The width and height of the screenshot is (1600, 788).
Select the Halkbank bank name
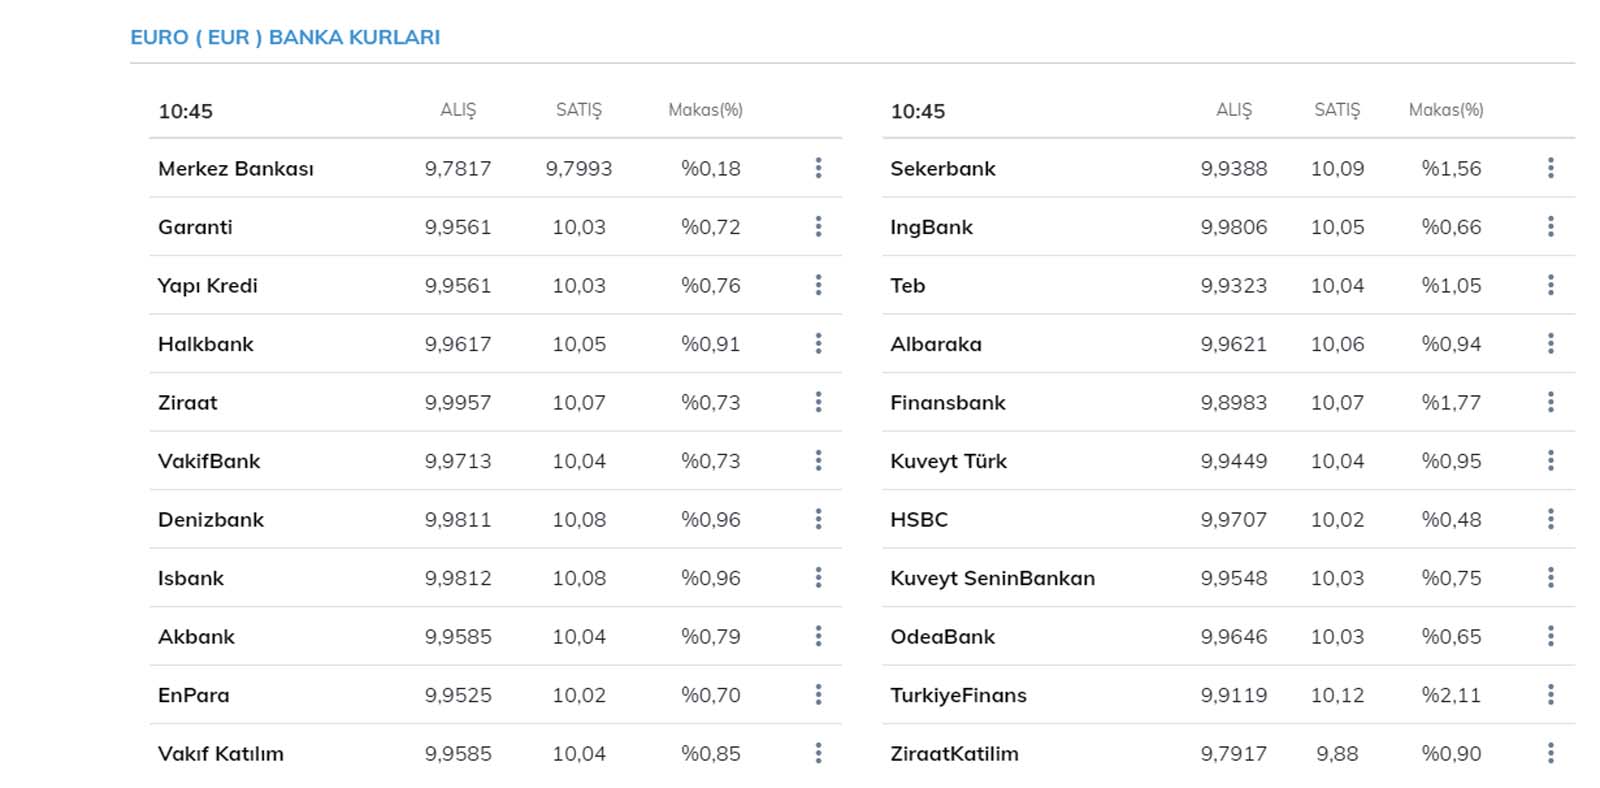click(206, 344)
